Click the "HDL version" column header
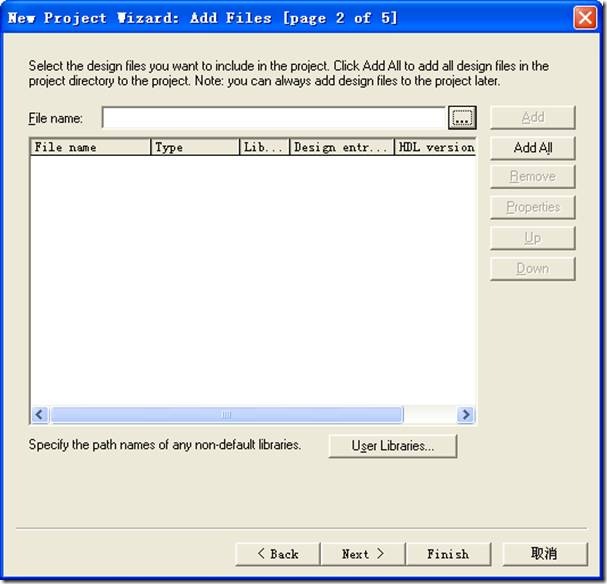This screenshot has height=584, width=607. 435,147
